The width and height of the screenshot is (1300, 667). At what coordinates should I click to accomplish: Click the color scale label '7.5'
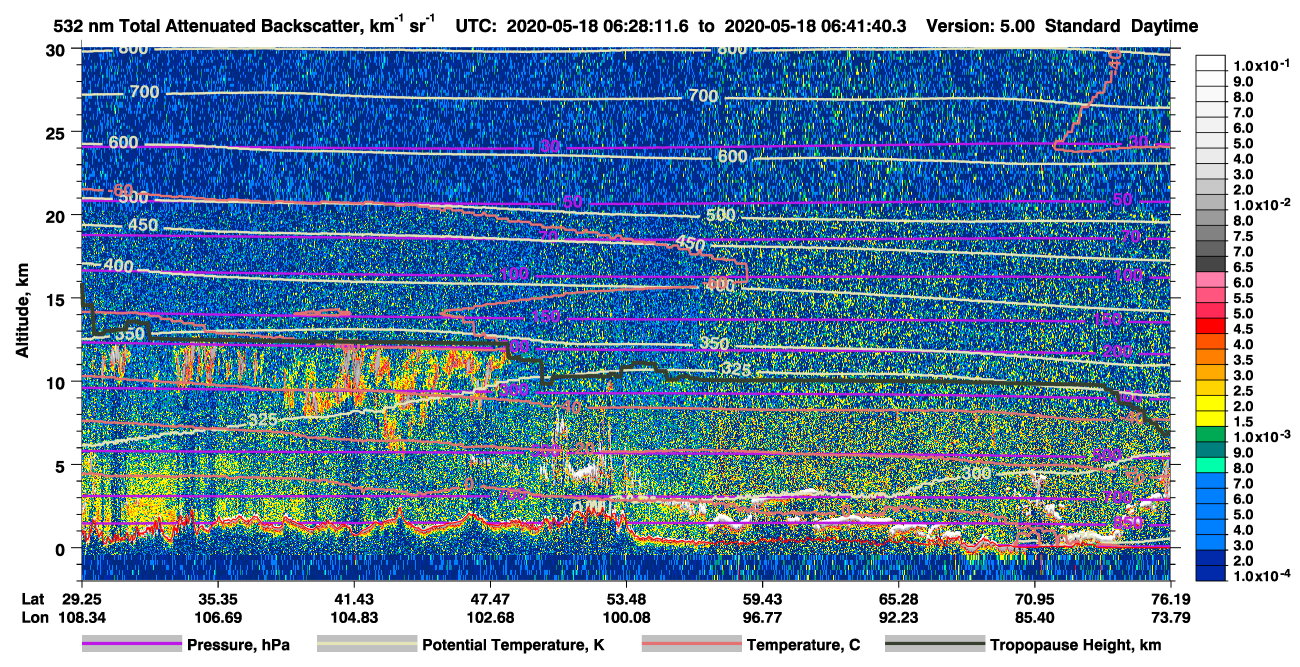[1245, 236]
